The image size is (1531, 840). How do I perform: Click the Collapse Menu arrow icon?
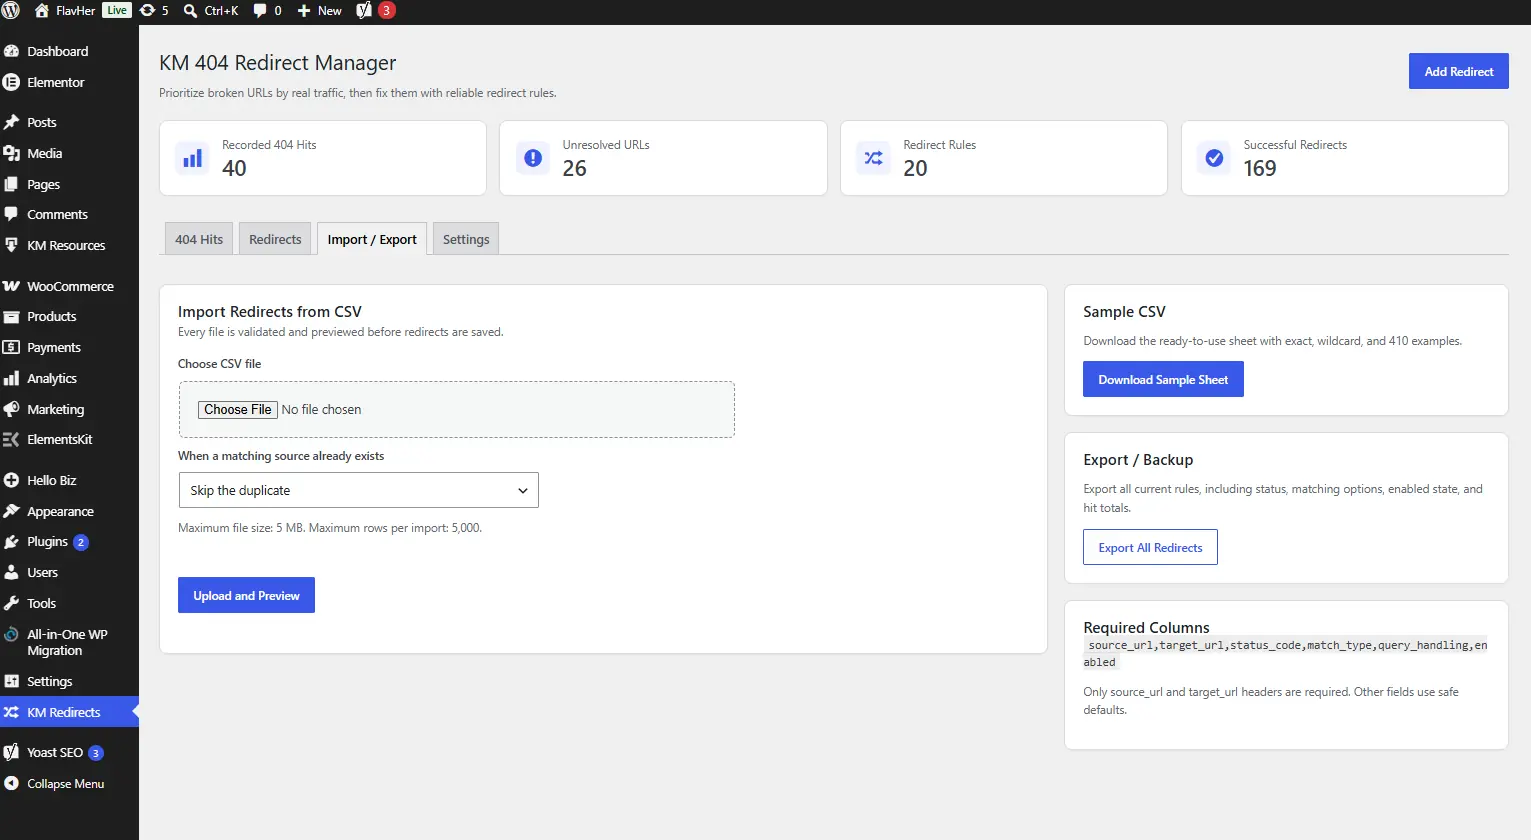(x=12, y=783)
